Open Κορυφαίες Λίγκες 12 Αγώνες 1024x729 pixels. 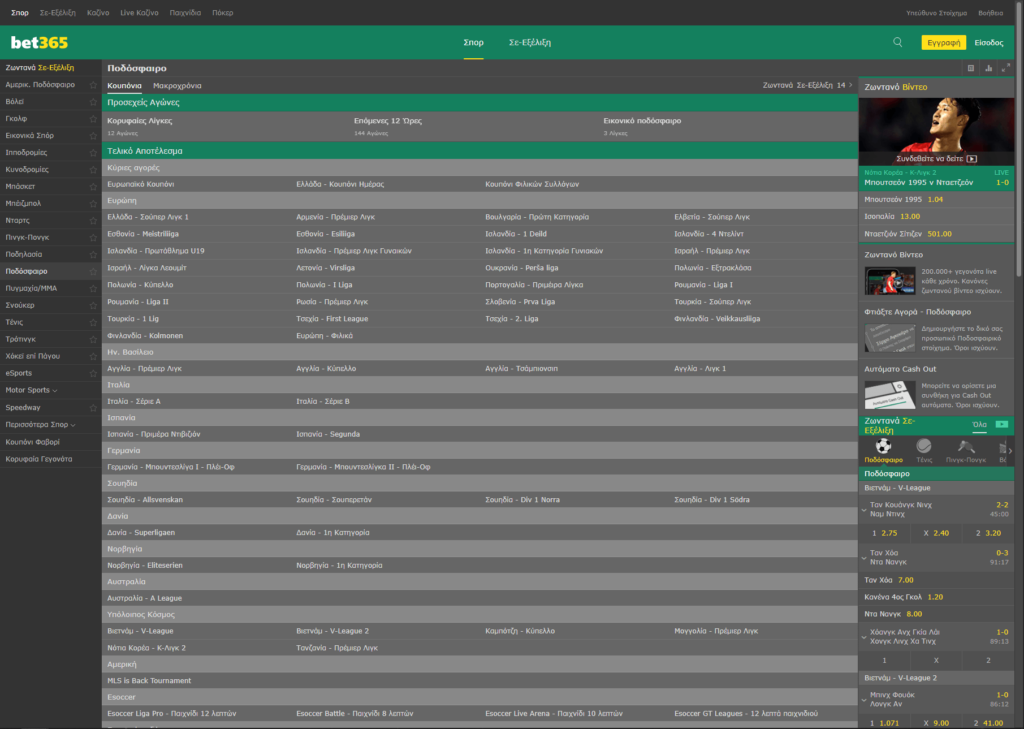[x=140, y=126]
